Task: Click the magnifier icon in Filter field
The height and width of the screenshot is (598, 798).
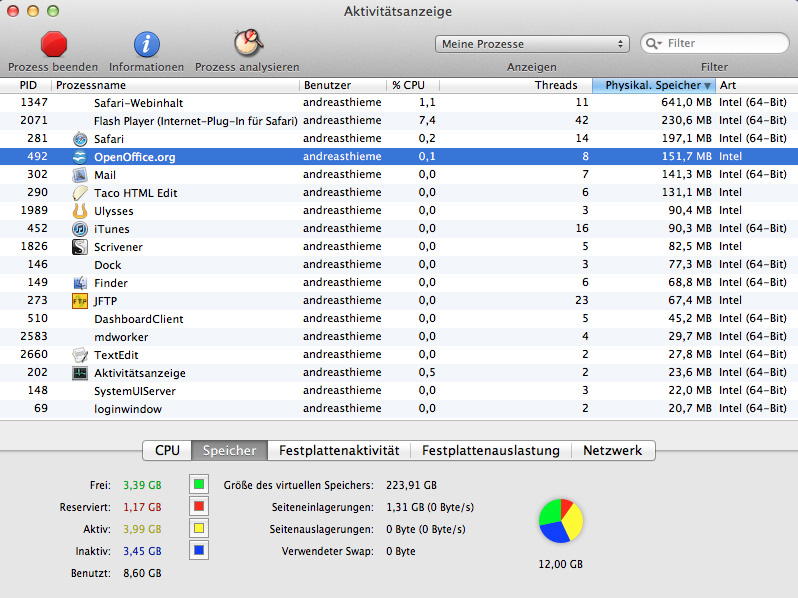Action: (x=653, y=43)
